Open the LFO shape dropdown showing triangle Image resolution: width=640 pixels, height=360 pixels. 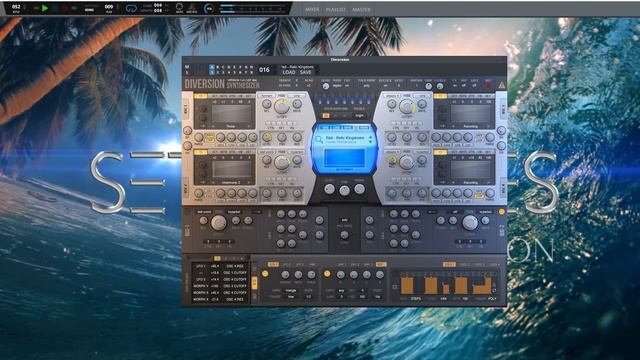pos(291,290)
